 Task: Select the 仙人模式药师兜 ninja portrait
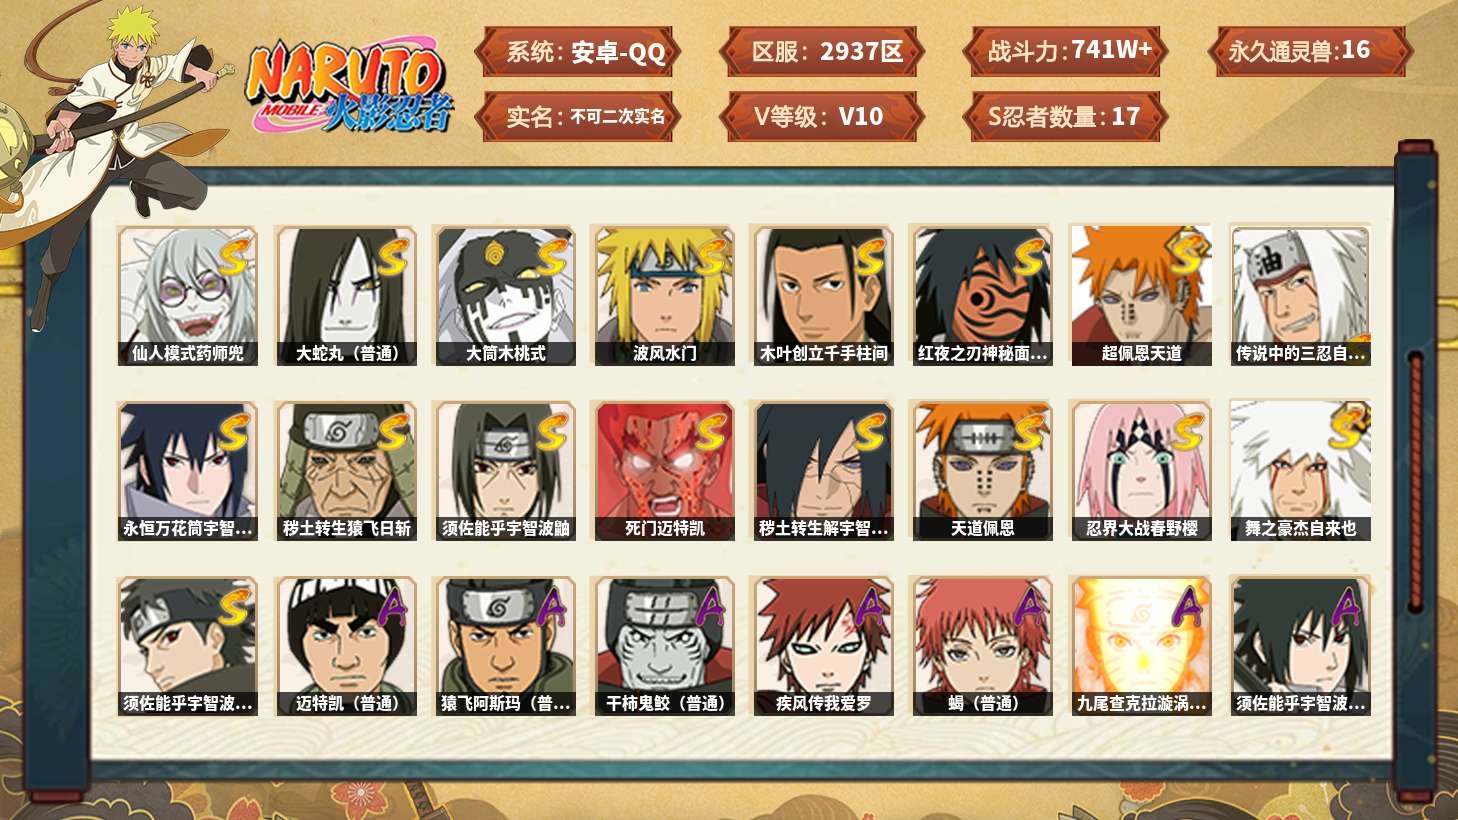(187, 296)
